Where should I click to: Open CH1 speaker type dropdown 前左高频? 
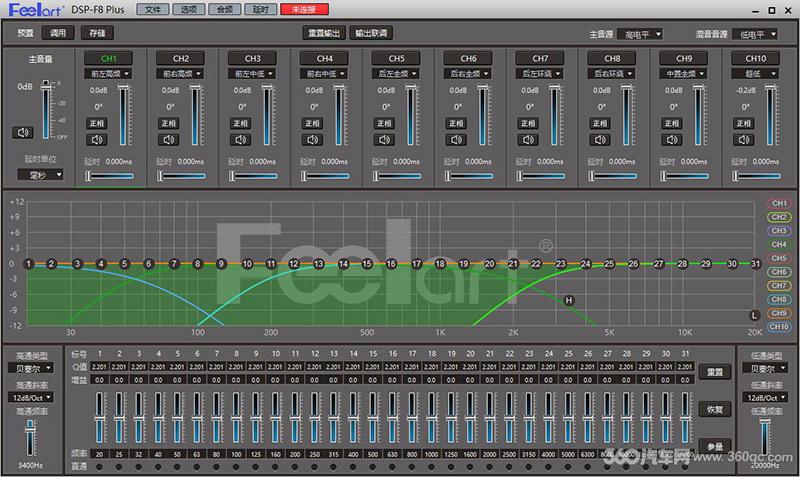109,74
